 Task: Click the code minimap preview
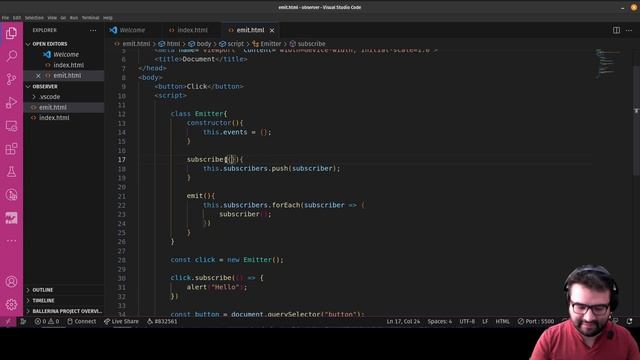click(x=607, y=63)
